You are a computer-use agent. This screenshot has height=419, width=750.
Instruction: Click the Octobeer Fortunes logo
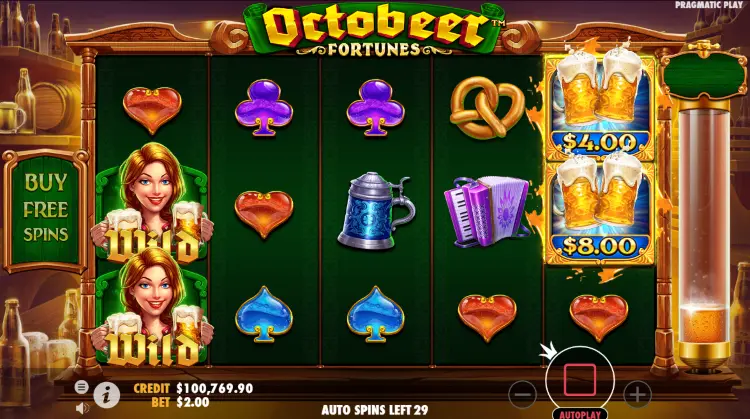click(x=375, y=29)
